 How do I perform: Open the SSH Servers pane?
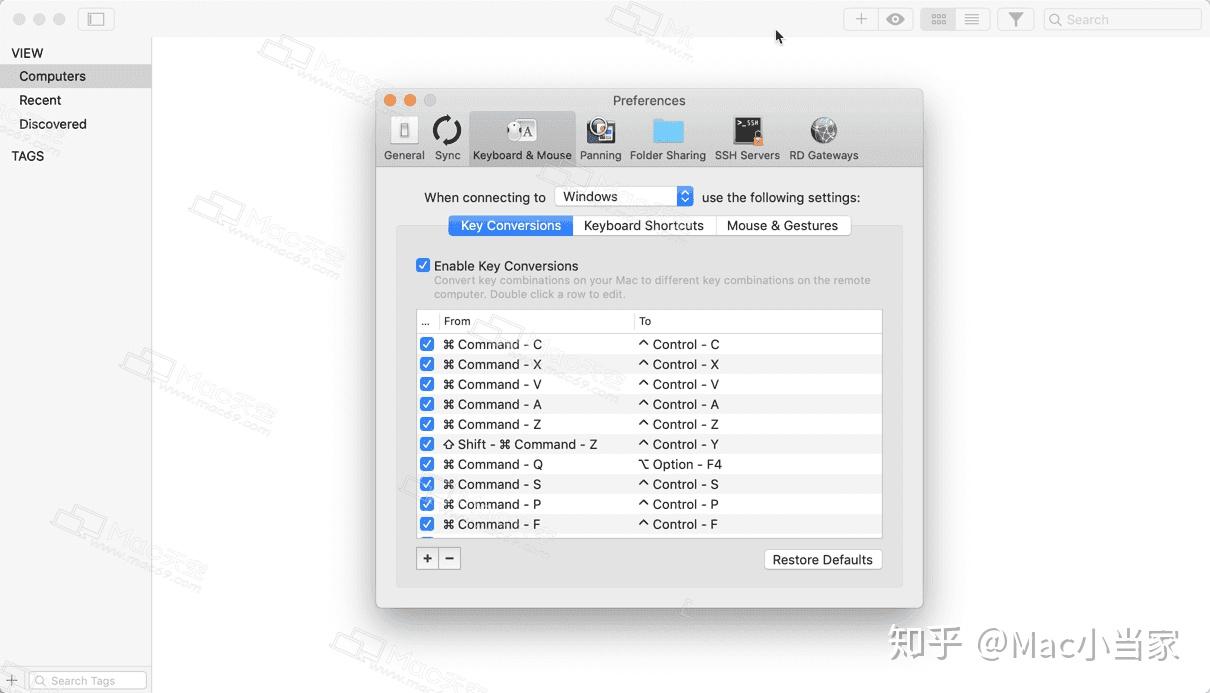pyautogui.click(x=746, y=138)
